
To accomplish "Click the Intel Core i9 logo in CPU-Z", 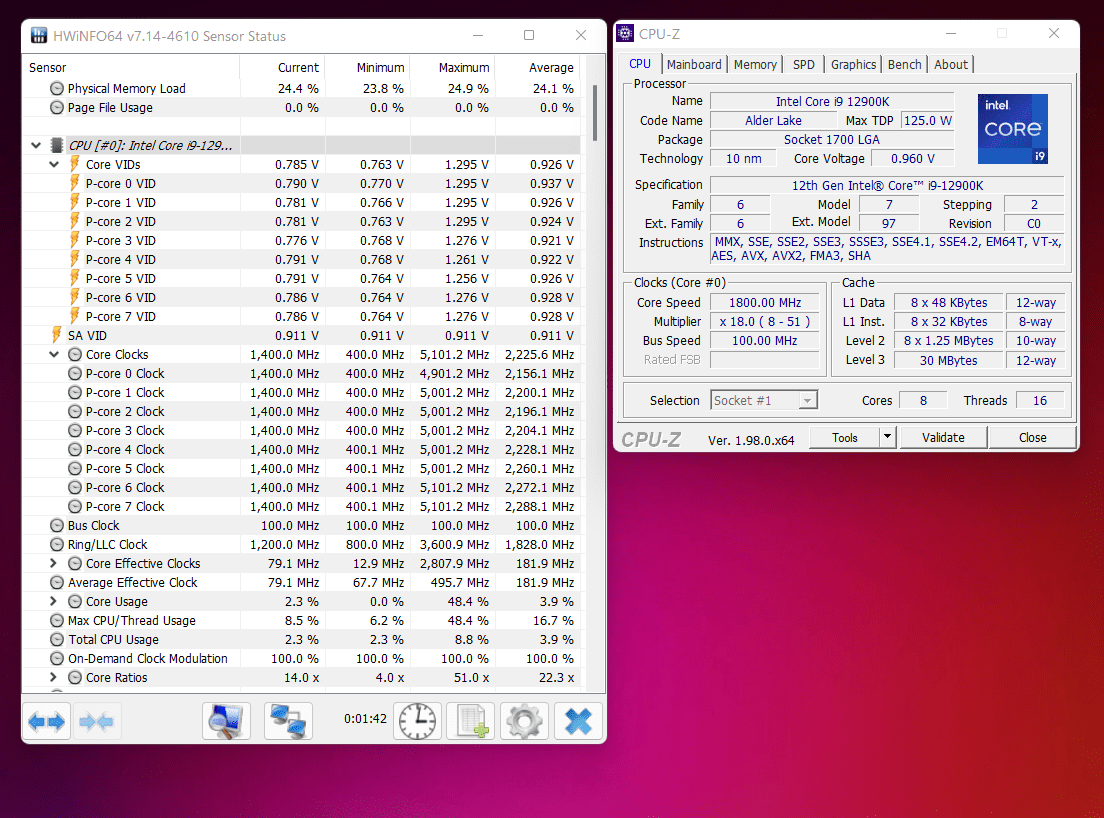I will [x=1012, y=129].
